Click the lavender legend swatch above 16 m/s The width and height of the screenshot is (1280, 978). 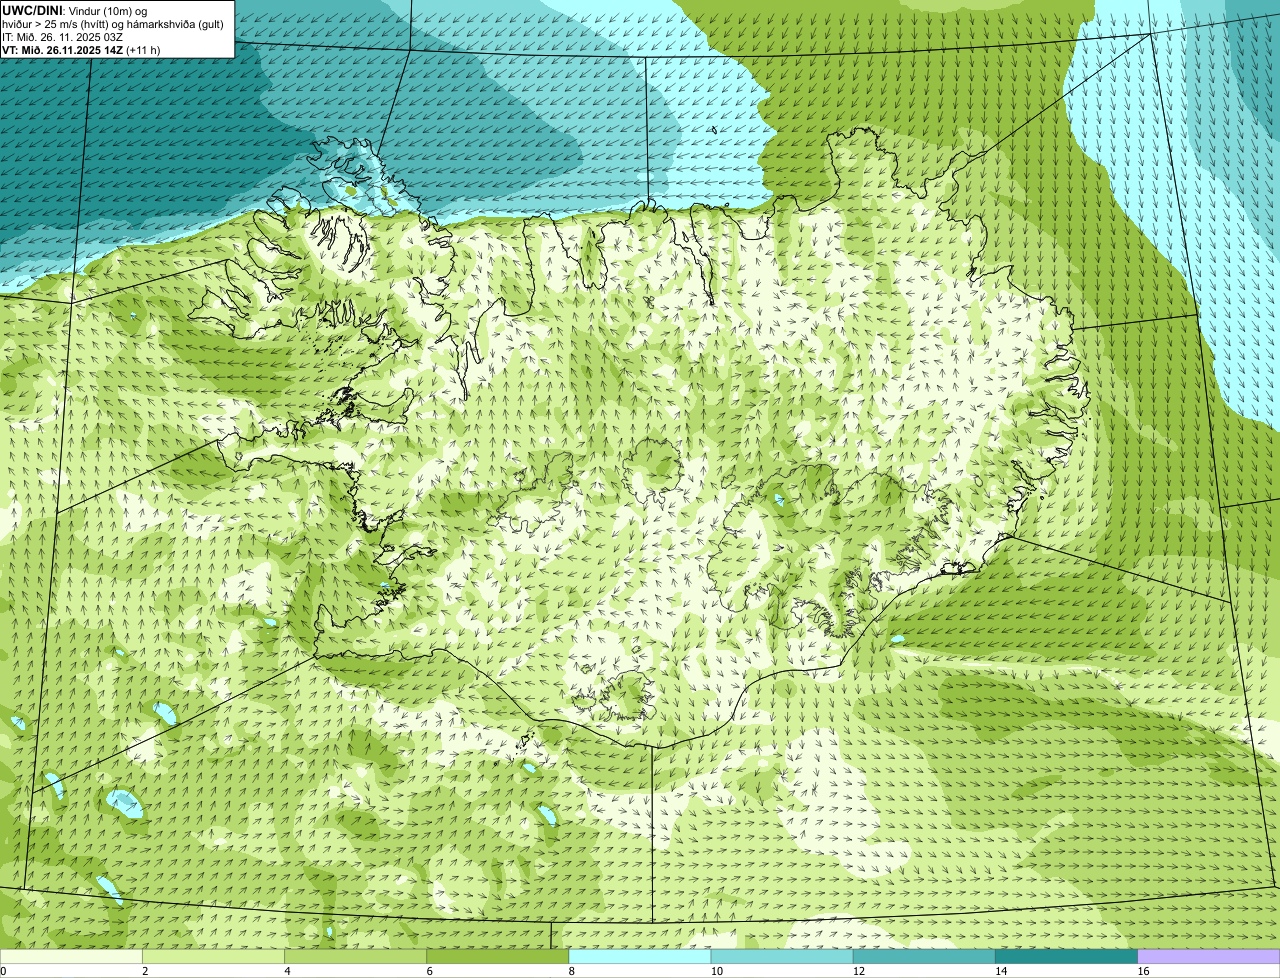(x=1209, y=956)
